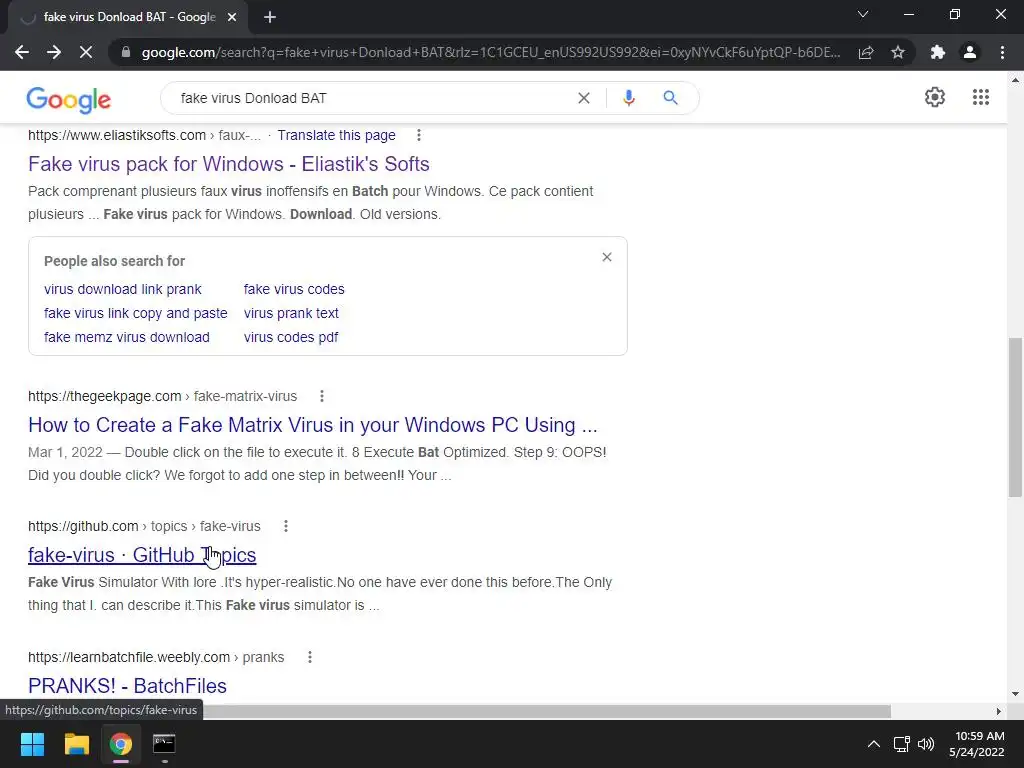Viewport: 1024px width, 768px height.
Task: Open Google quick settings gear
Action: pos(935,97)
